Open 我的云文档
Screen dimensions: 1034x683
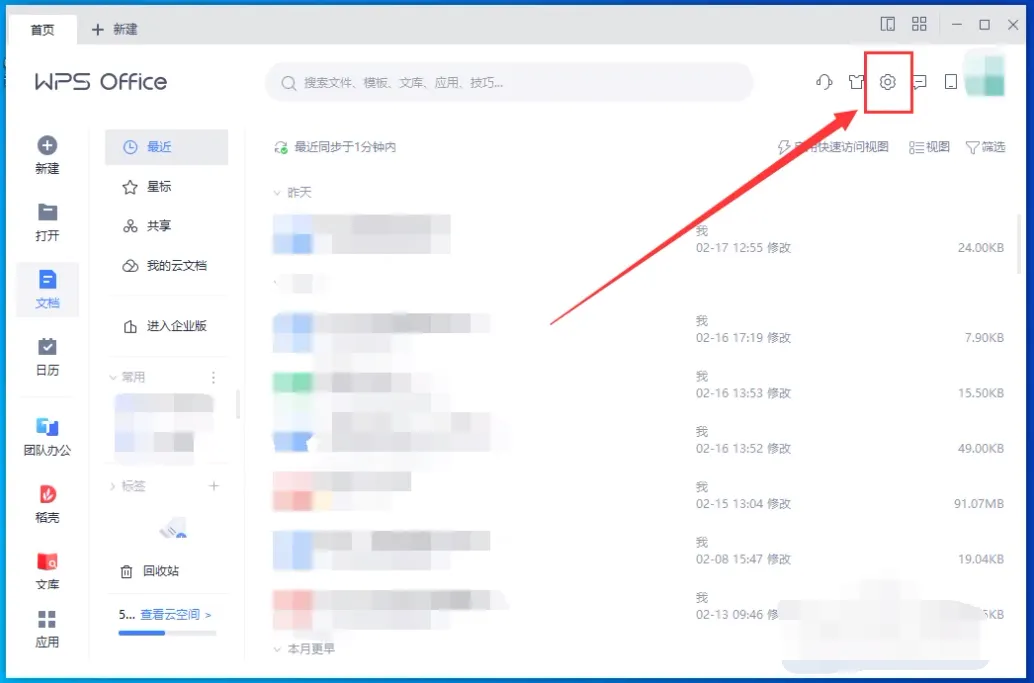pos(166,266)
